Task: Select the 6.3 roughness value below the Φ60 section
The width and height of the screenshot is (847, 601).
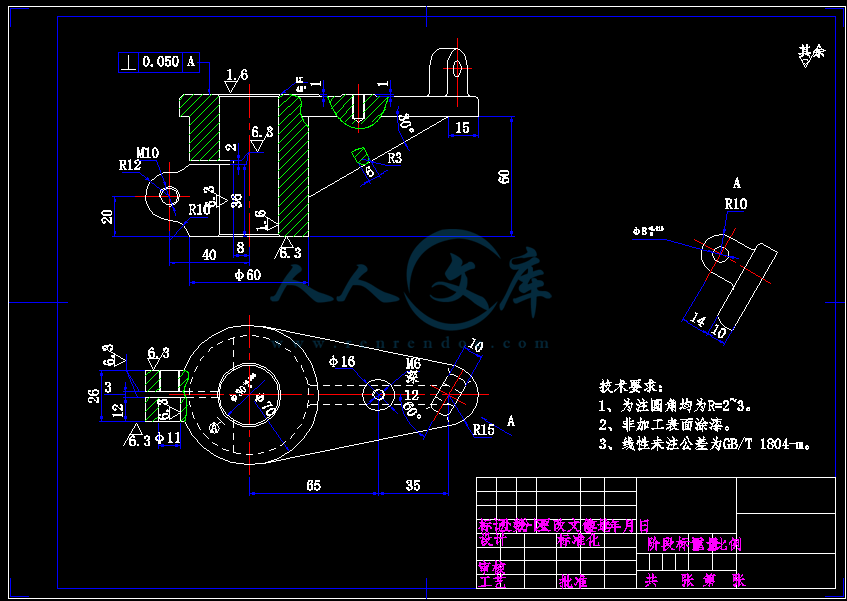Action: [291, 253]
